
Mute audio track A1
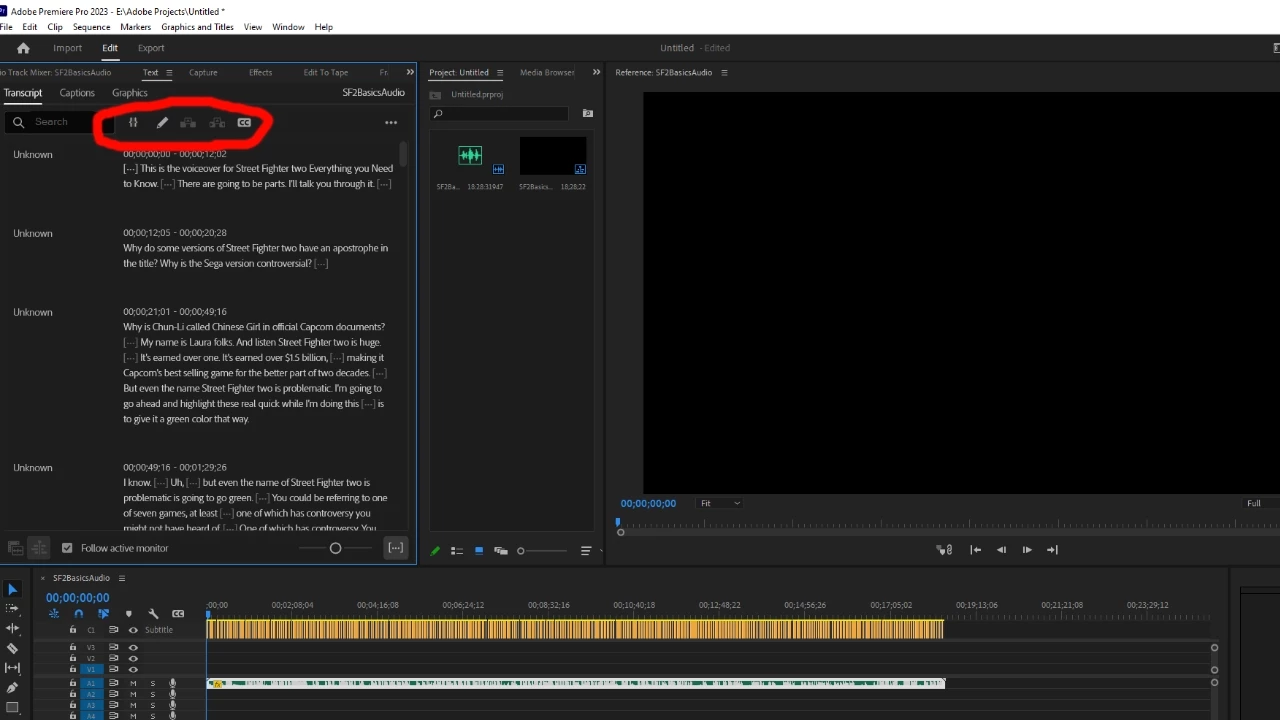(133, 684)
